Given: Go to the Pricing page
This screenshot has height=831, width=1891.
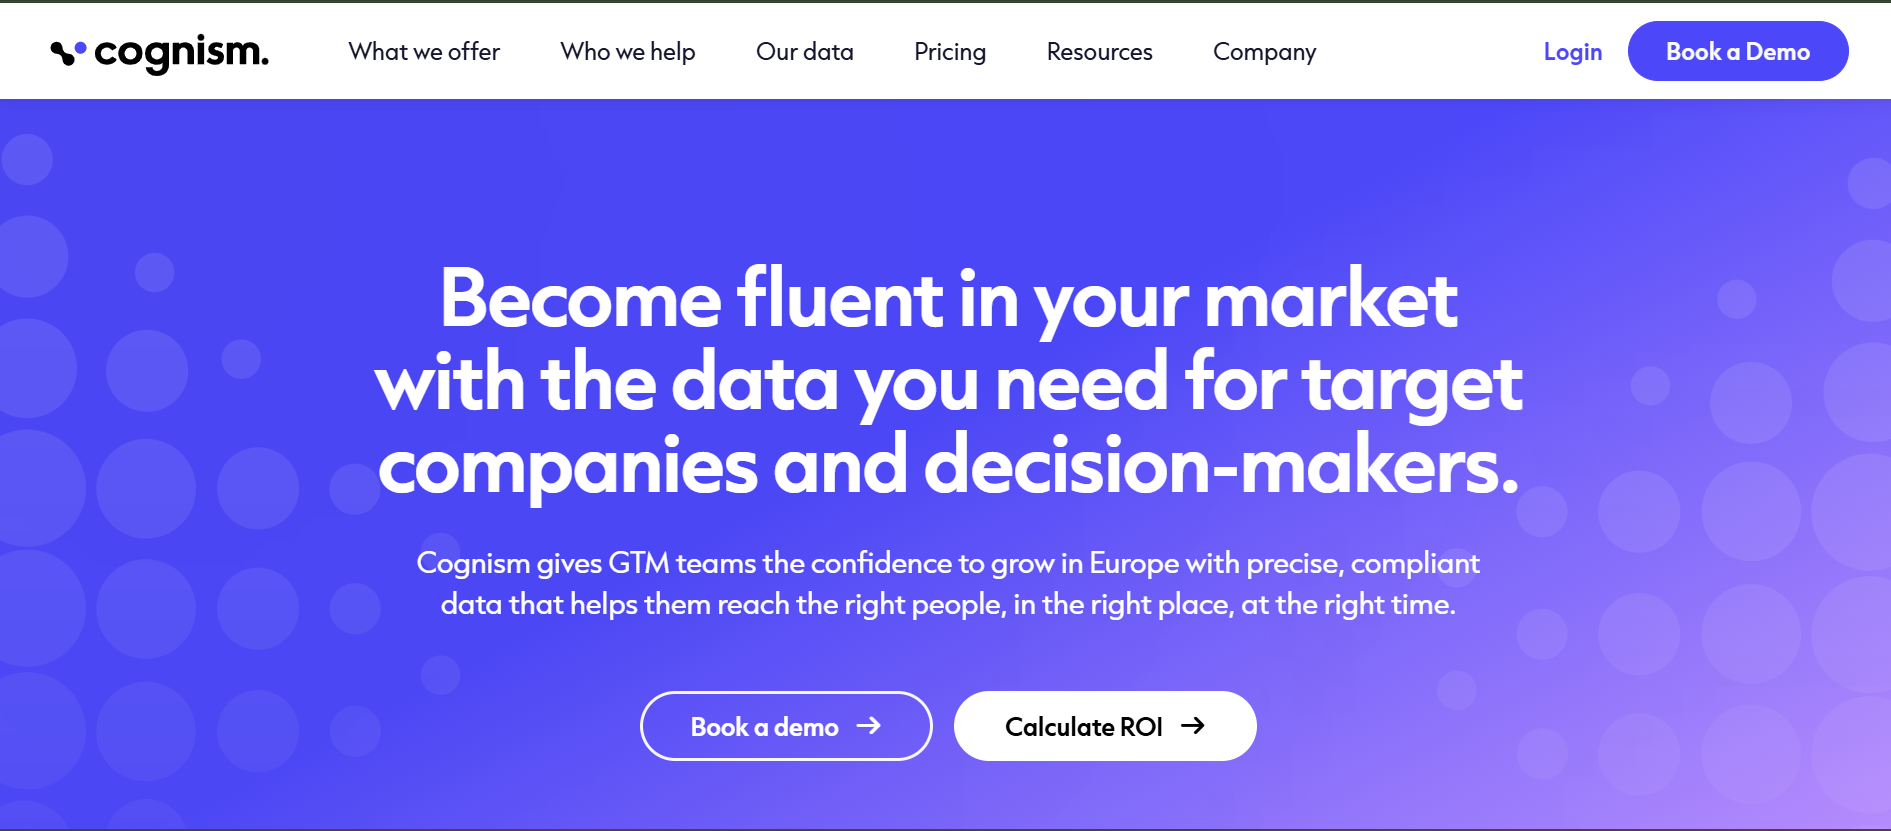Looking at the screenshot, I should click(x=950, y=52).
